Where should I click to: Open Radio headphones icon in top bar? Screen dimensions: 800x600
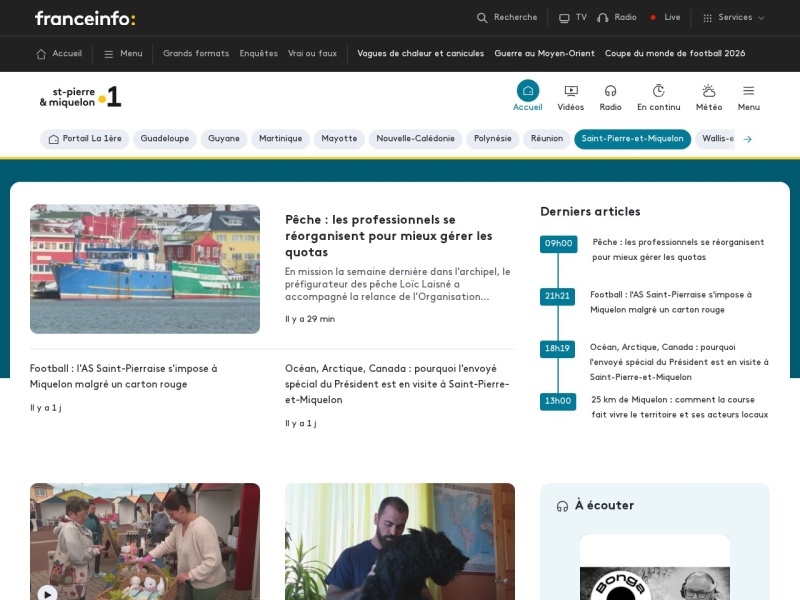(x=603, y=18)
